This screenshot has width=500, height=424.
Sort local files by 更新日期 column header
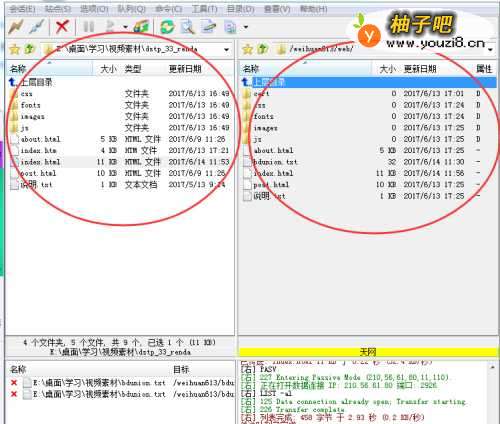(x=185, y=69)
